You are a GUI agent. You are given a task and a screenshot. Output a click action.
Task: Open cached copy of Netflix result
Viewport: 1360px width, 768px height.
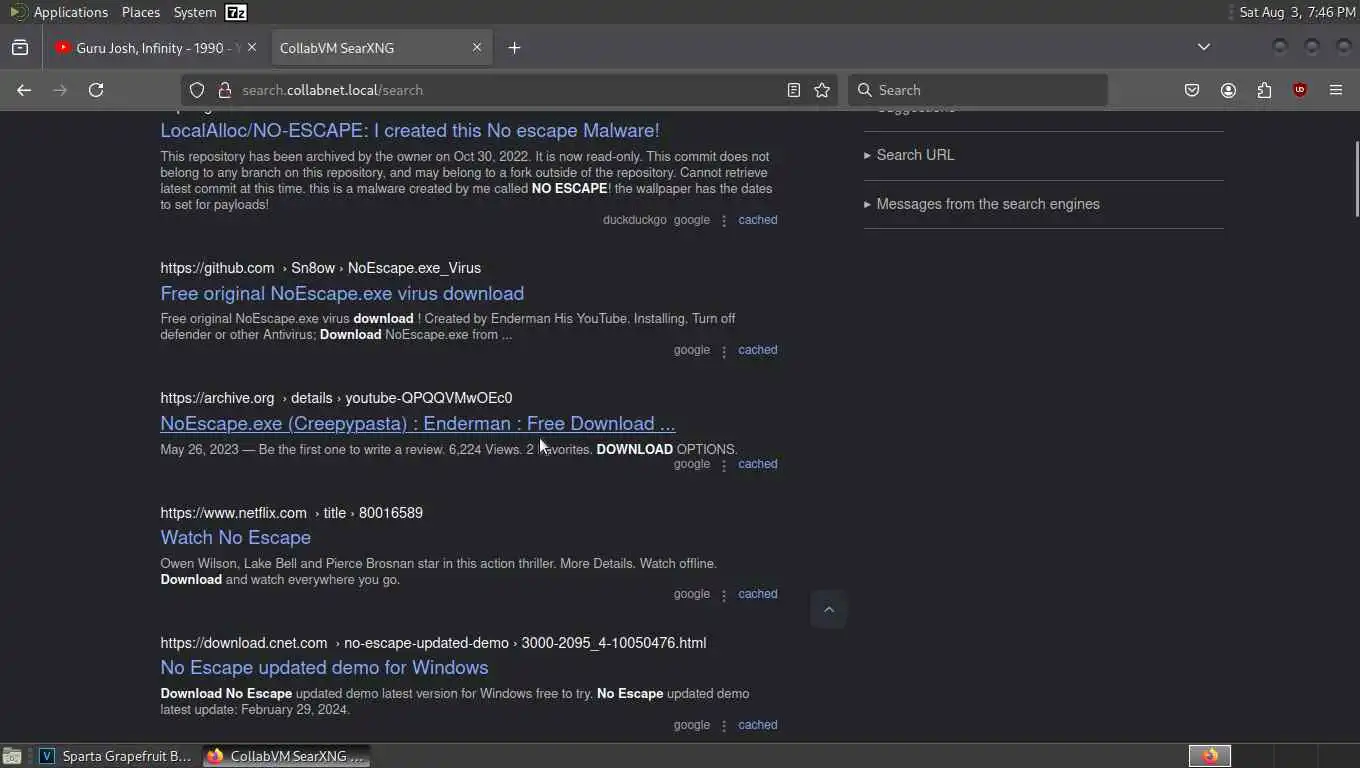click(758, 594)
